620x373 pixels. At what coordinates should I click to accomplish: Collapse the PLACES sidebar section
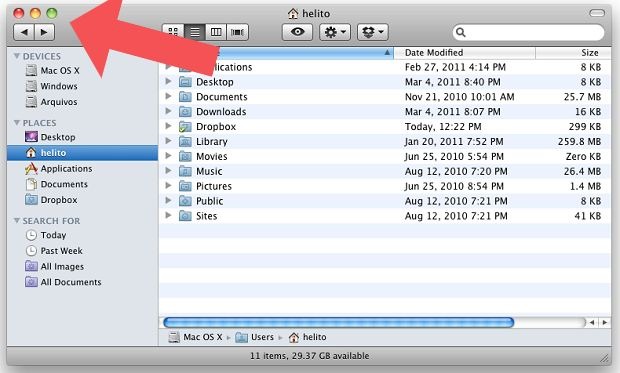coord(17,123)
